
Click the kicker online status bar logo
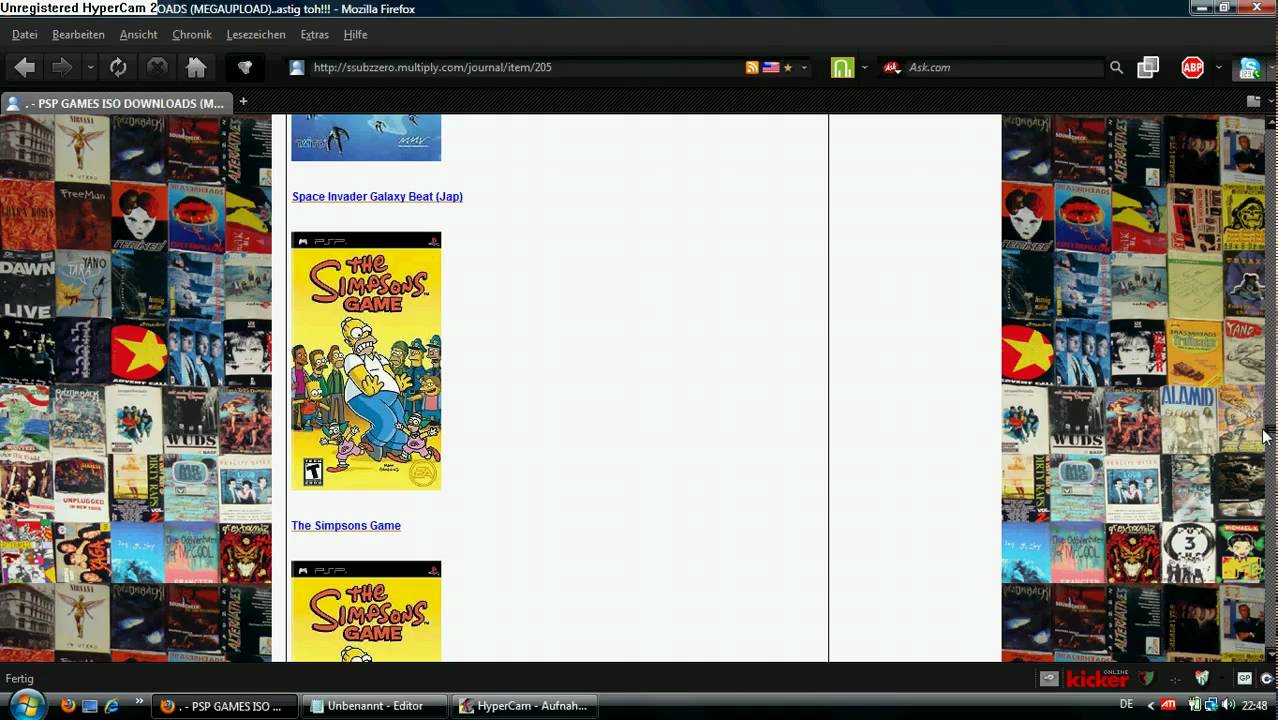click(1097, 678)
